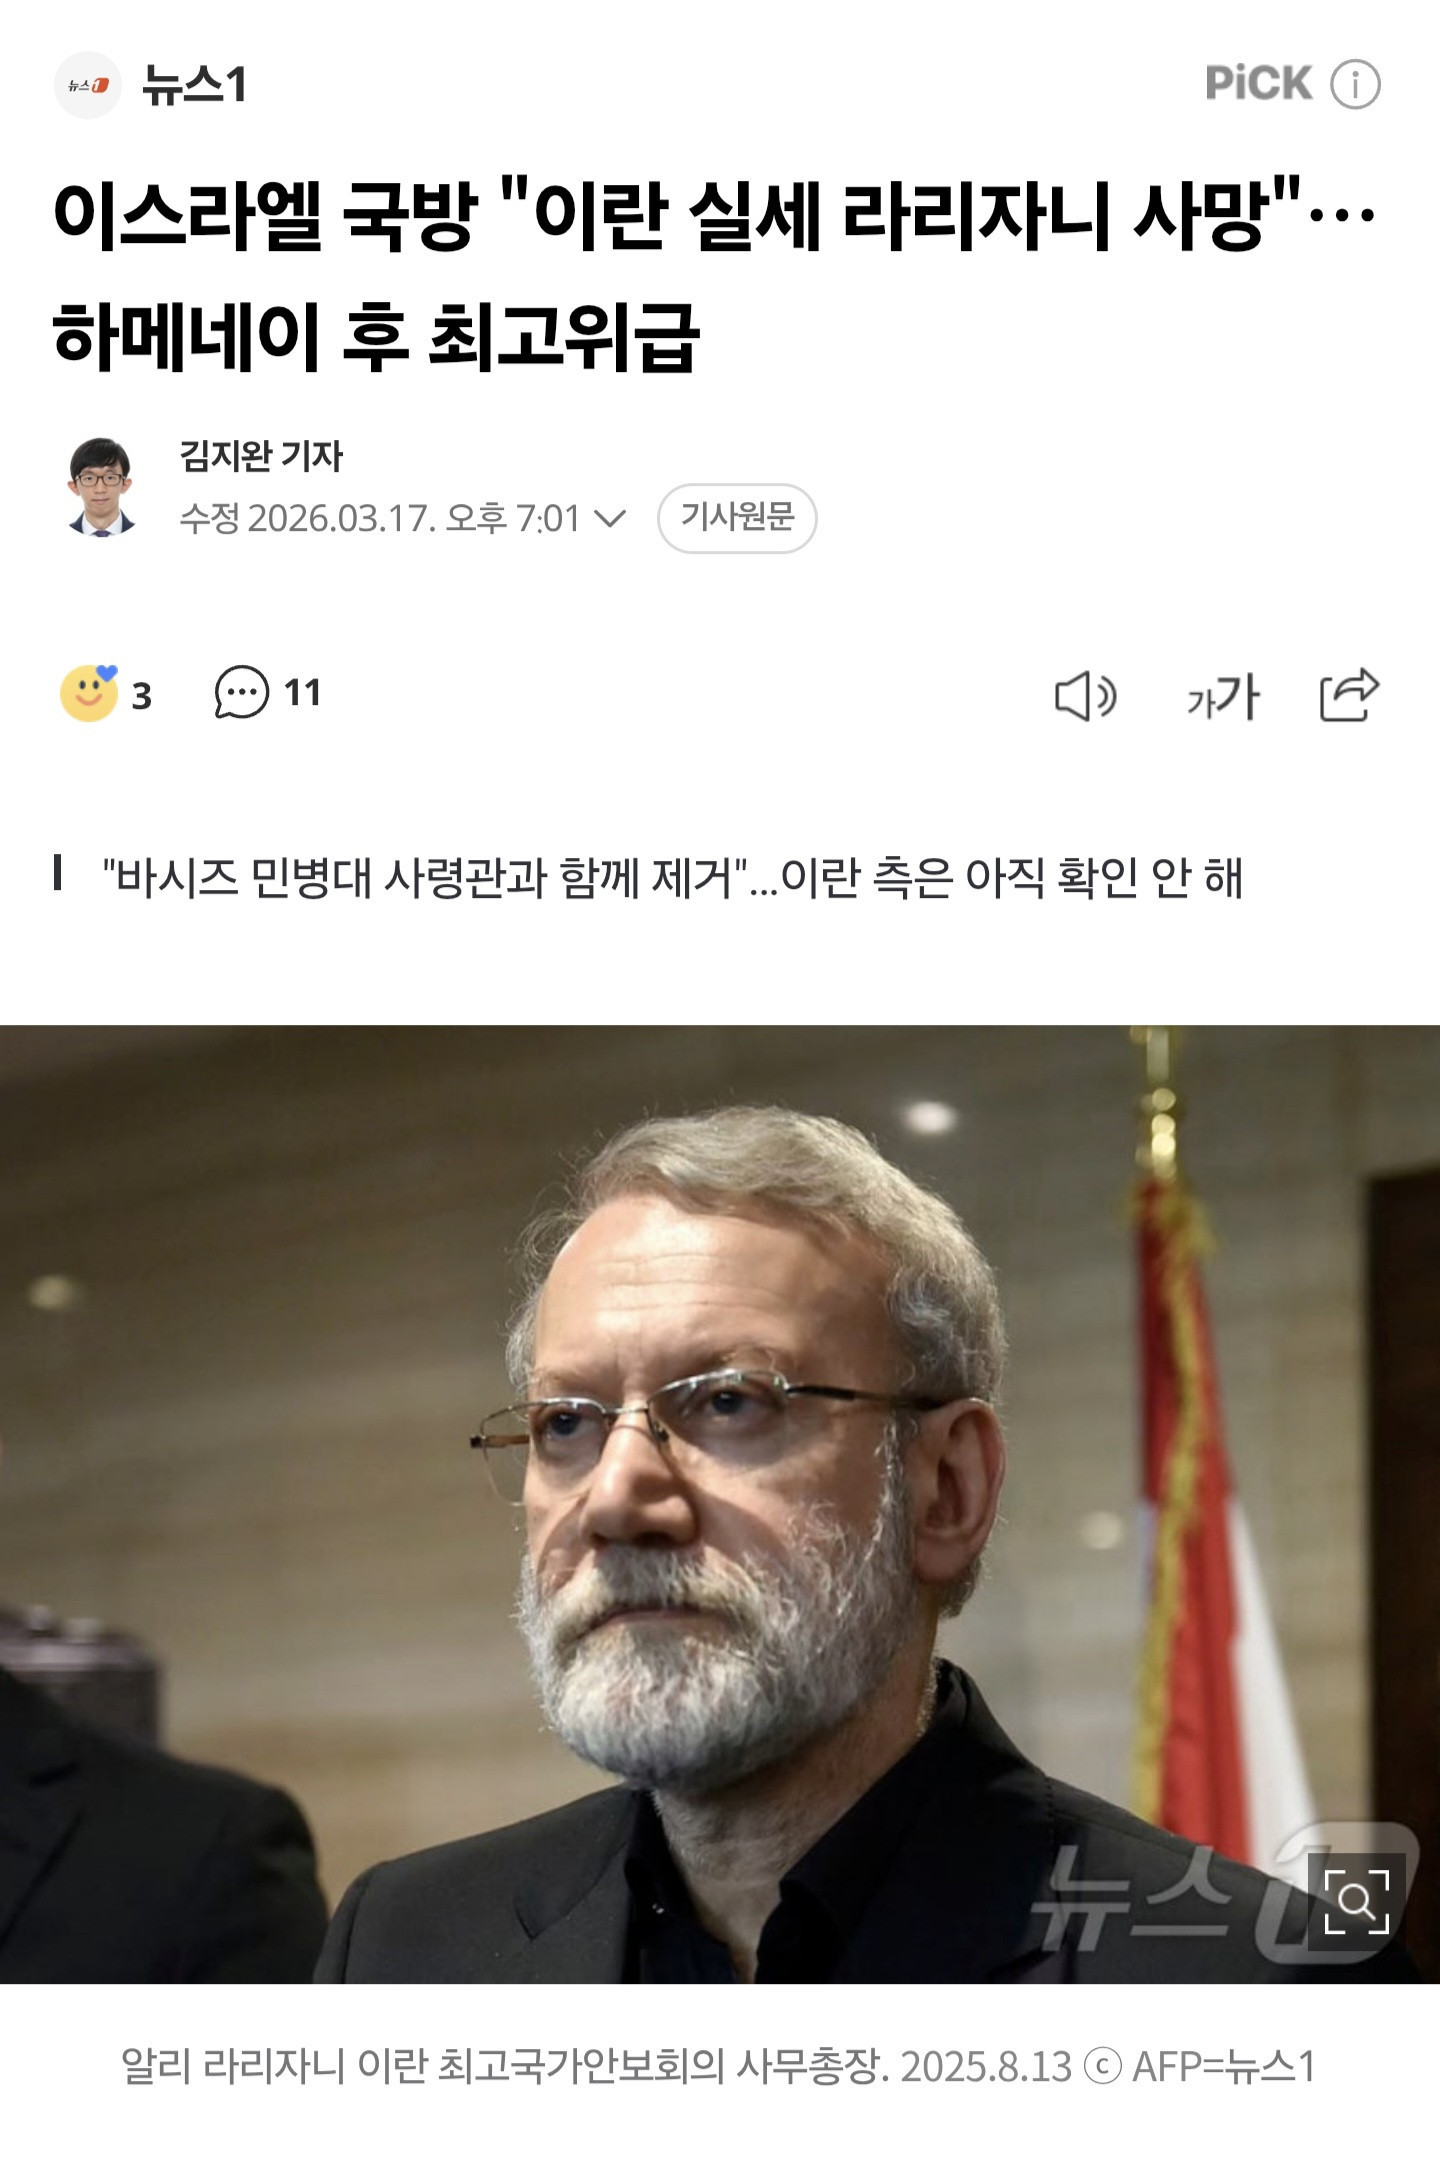
Task: Click the magnifier enlarge icon on the photo
Action: [1357, 1900]
